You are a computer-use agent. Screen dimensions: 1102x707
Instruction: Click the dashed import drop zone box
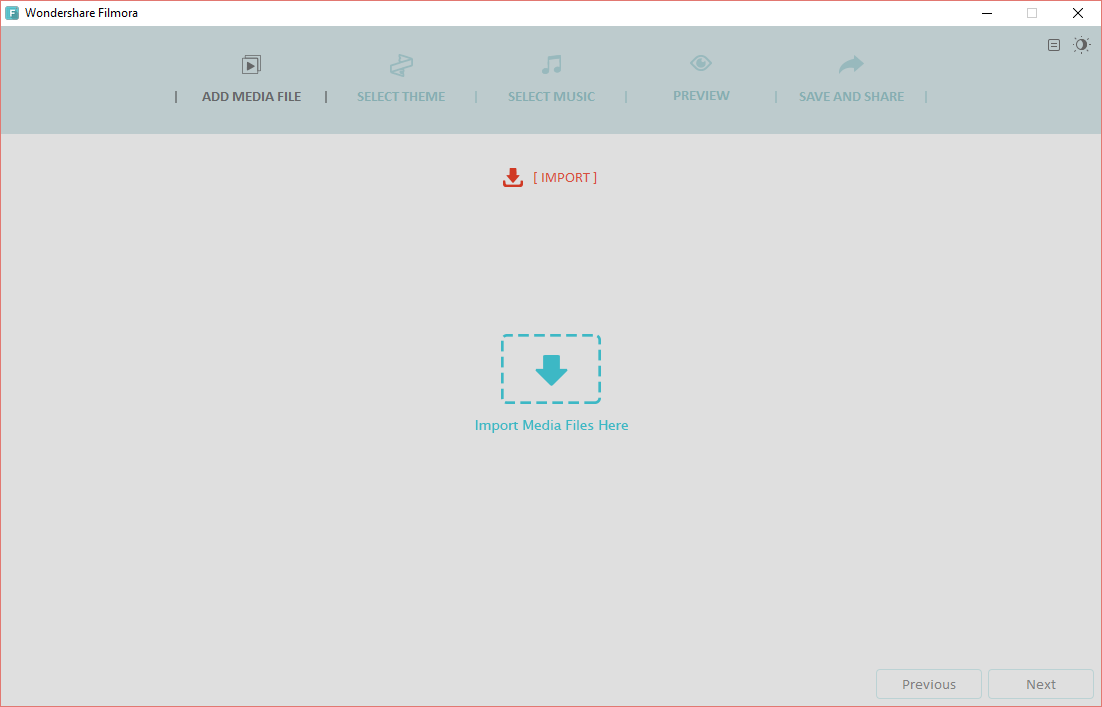coord(551,369)
